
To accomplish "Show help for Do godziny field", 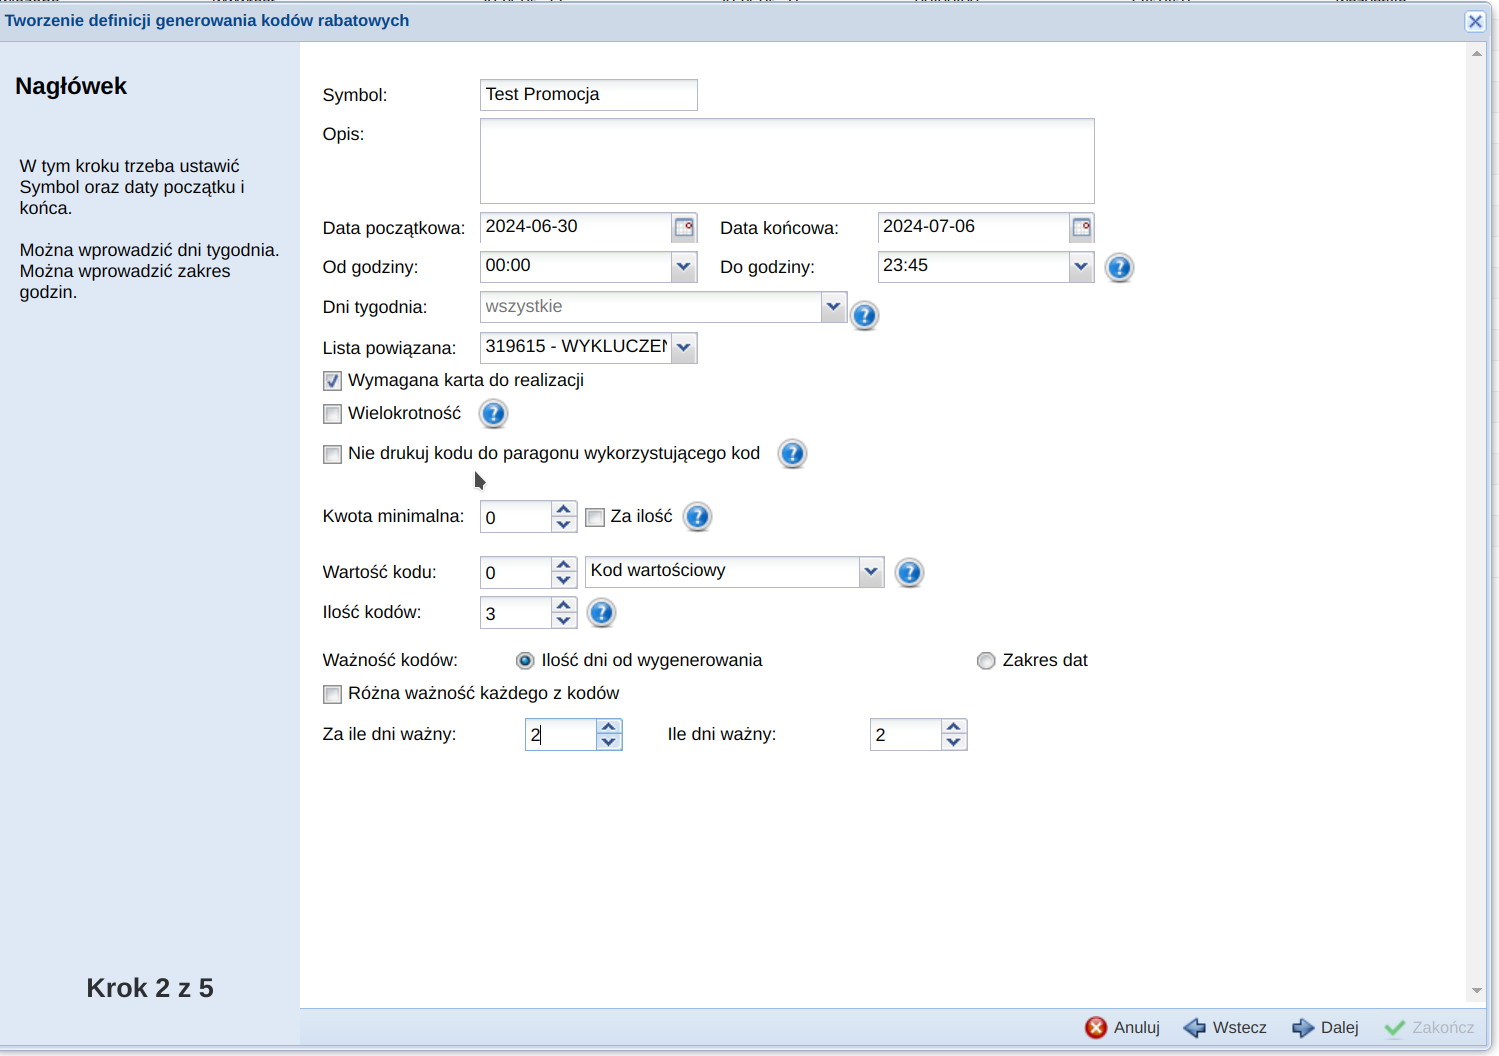I will pyautogui.click(x=1119, y=268).
